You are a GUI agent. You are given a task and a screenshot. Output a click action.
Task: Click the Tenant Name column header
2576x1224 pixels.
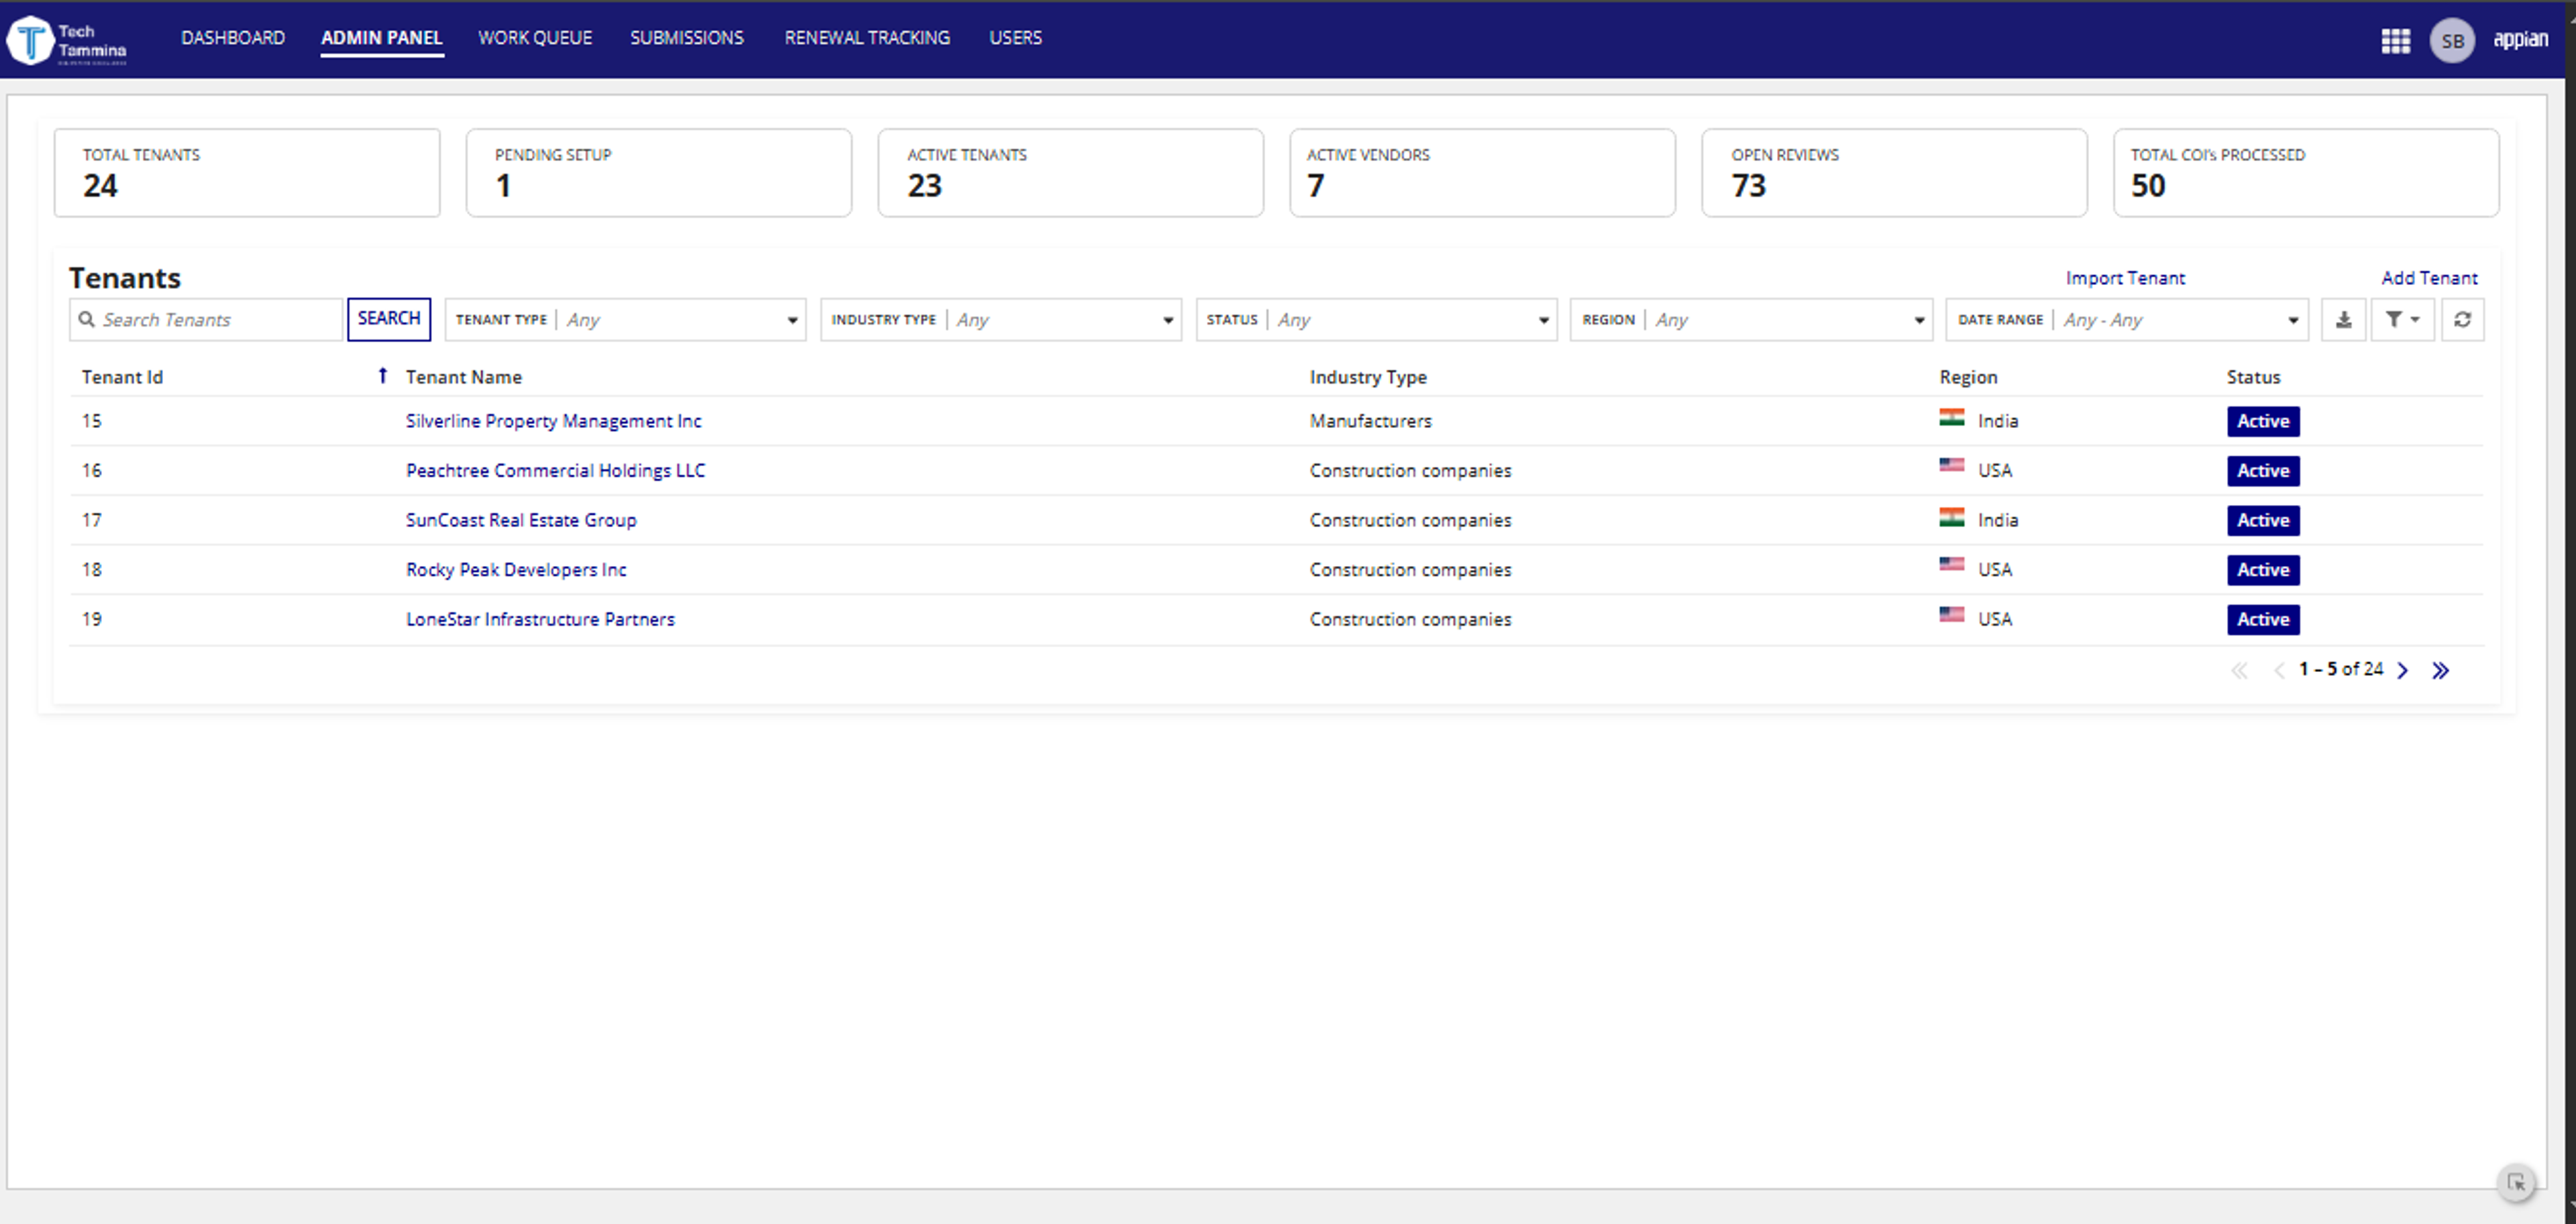[x=463, y=377]
